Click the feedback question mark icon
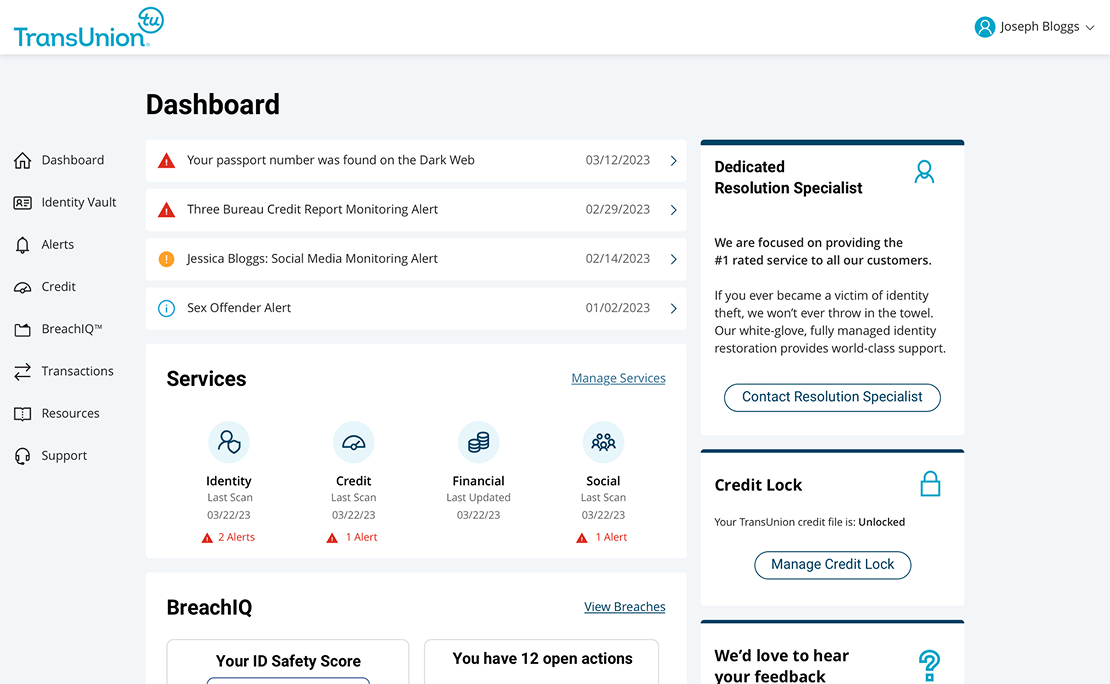Viewport: 1110px width, 684px height. [929, 666]
